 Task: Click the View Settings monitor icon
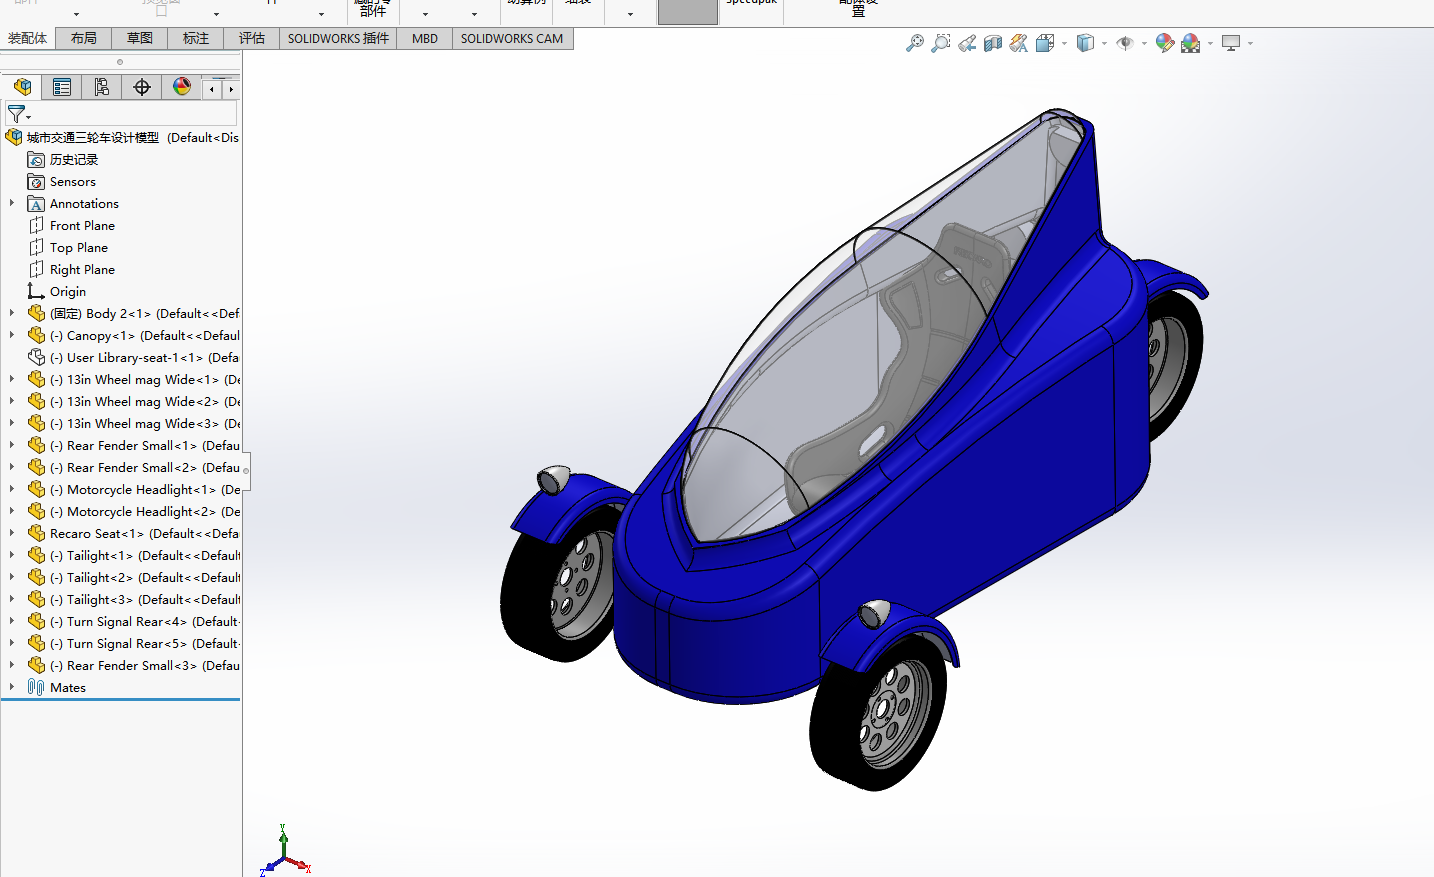1231,43
